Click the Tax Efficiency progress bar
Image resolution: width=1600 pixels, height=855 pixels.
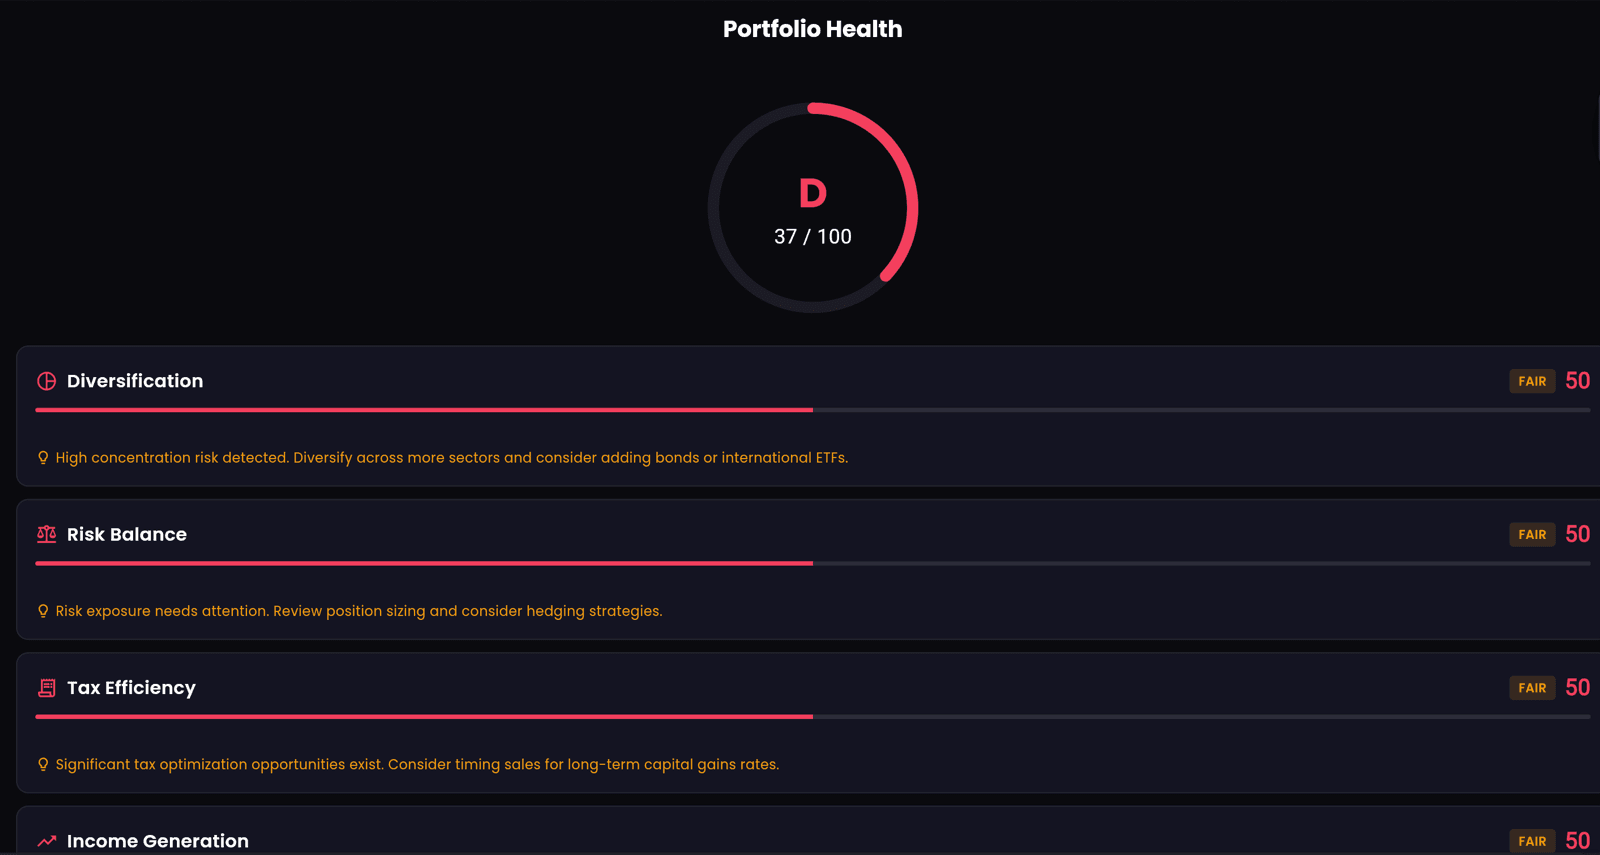pyautogui.click(x=812, y=717)
